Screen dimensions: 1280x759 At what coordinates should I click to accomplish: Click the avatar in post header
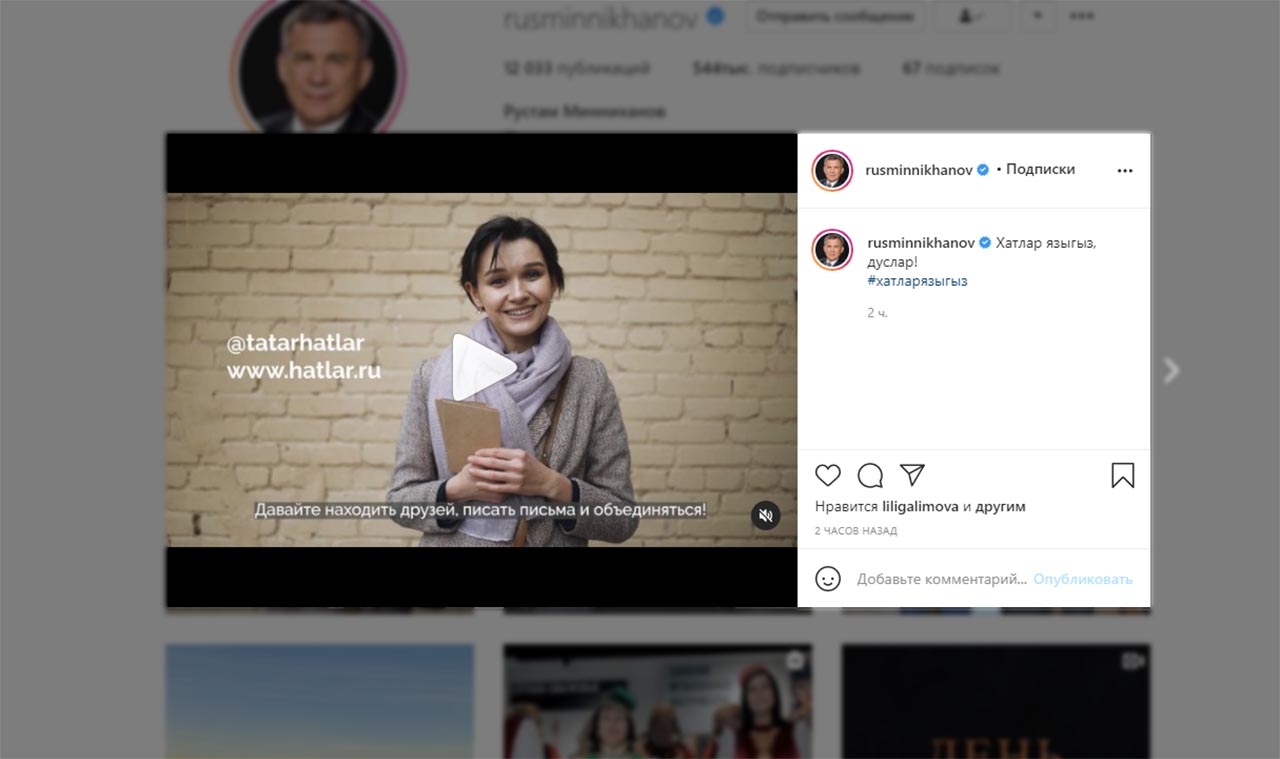(x=832, y=170)
